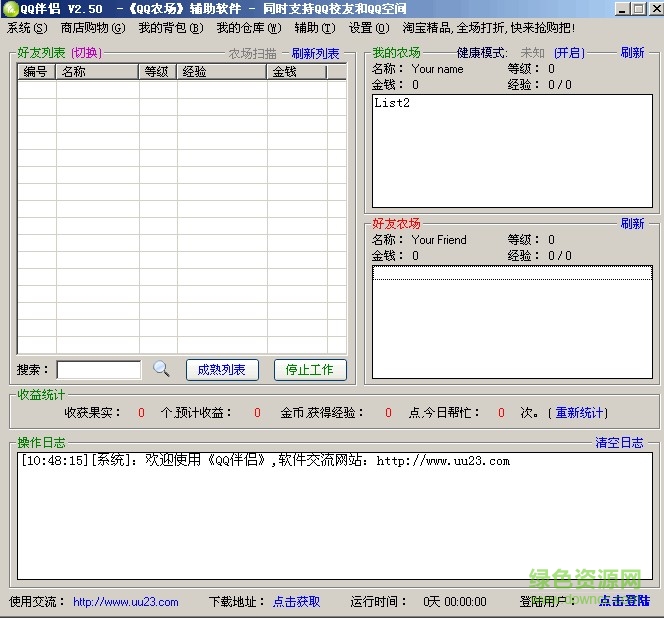Click 刷新列表 to refresh friend list

(315, 54)
